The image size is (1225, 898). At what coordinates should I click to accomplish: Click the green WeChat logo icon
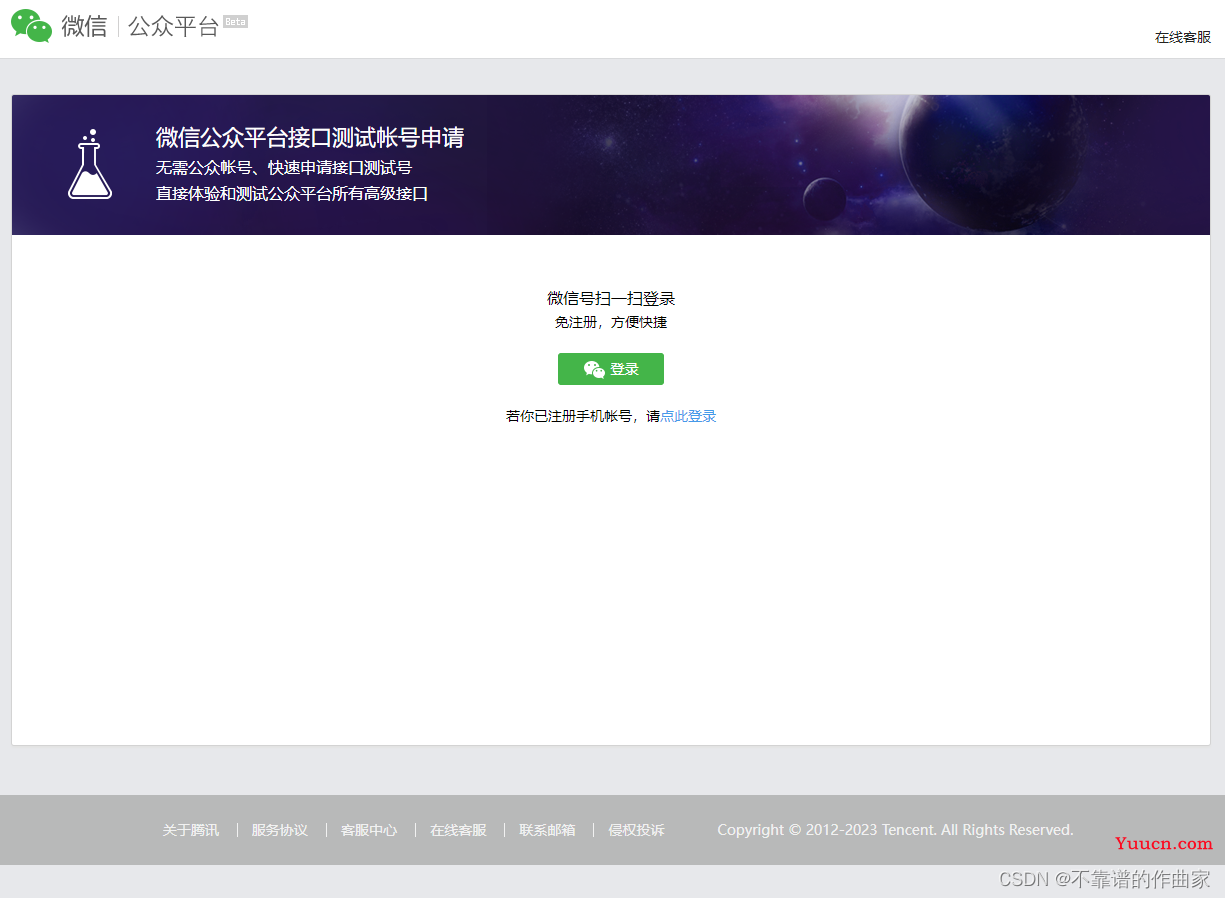31,26
